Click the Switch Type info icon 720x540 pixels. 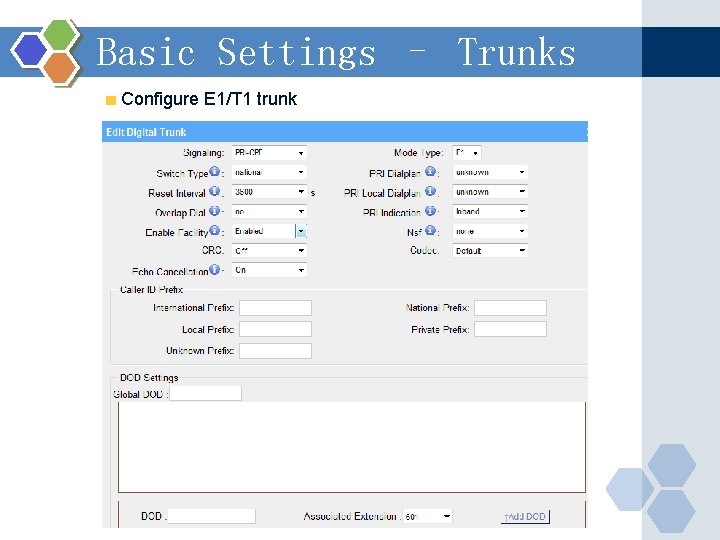pos(214,171)
